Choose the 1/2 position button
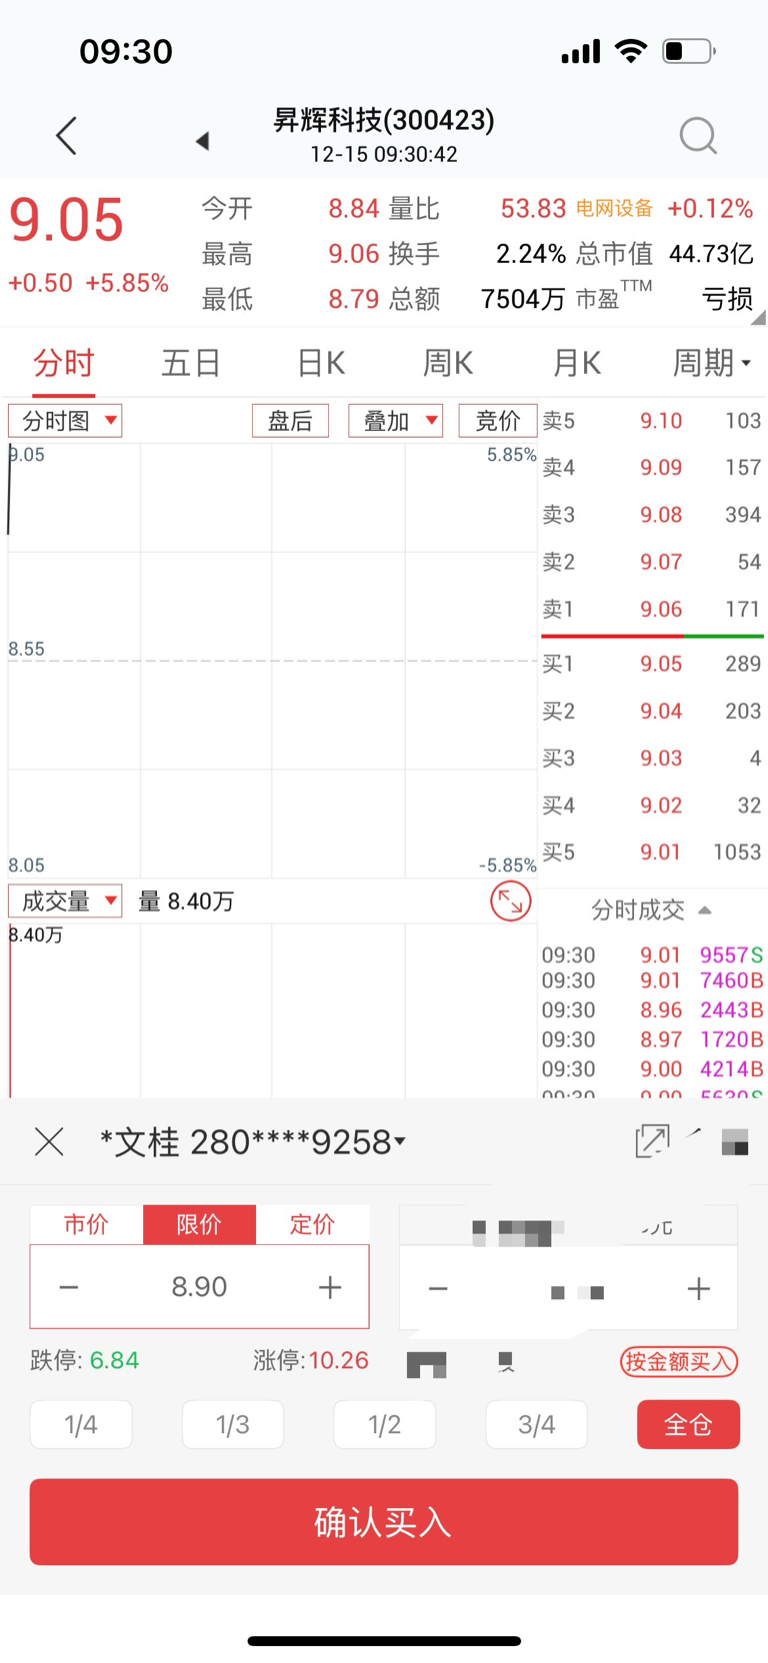Screen dimensions: 768x1663 tap(384, 1424)
